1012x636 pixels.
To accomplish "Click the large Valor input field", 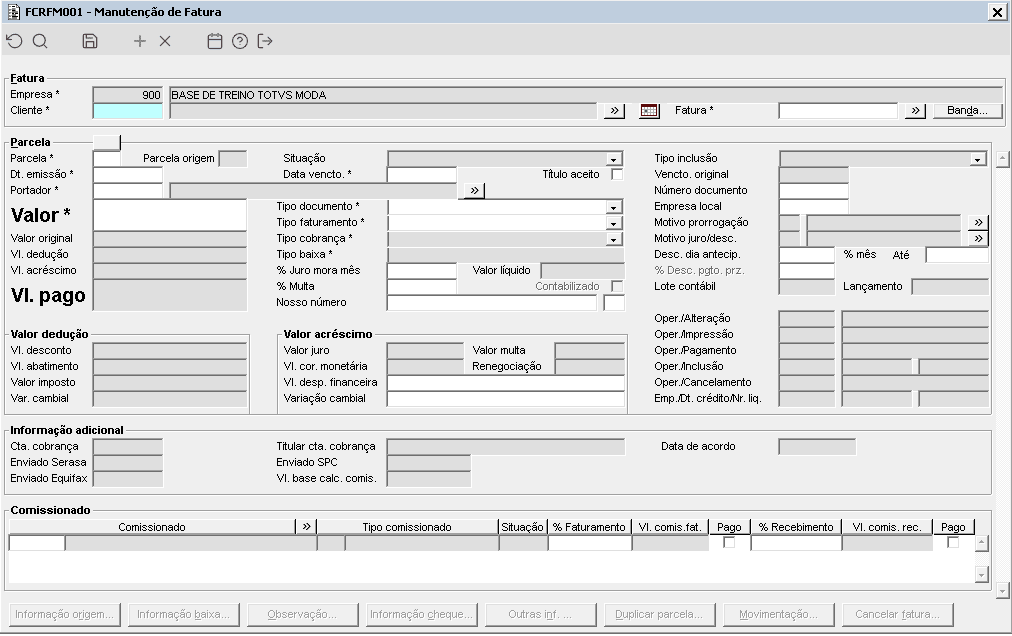I will point(170,215).
